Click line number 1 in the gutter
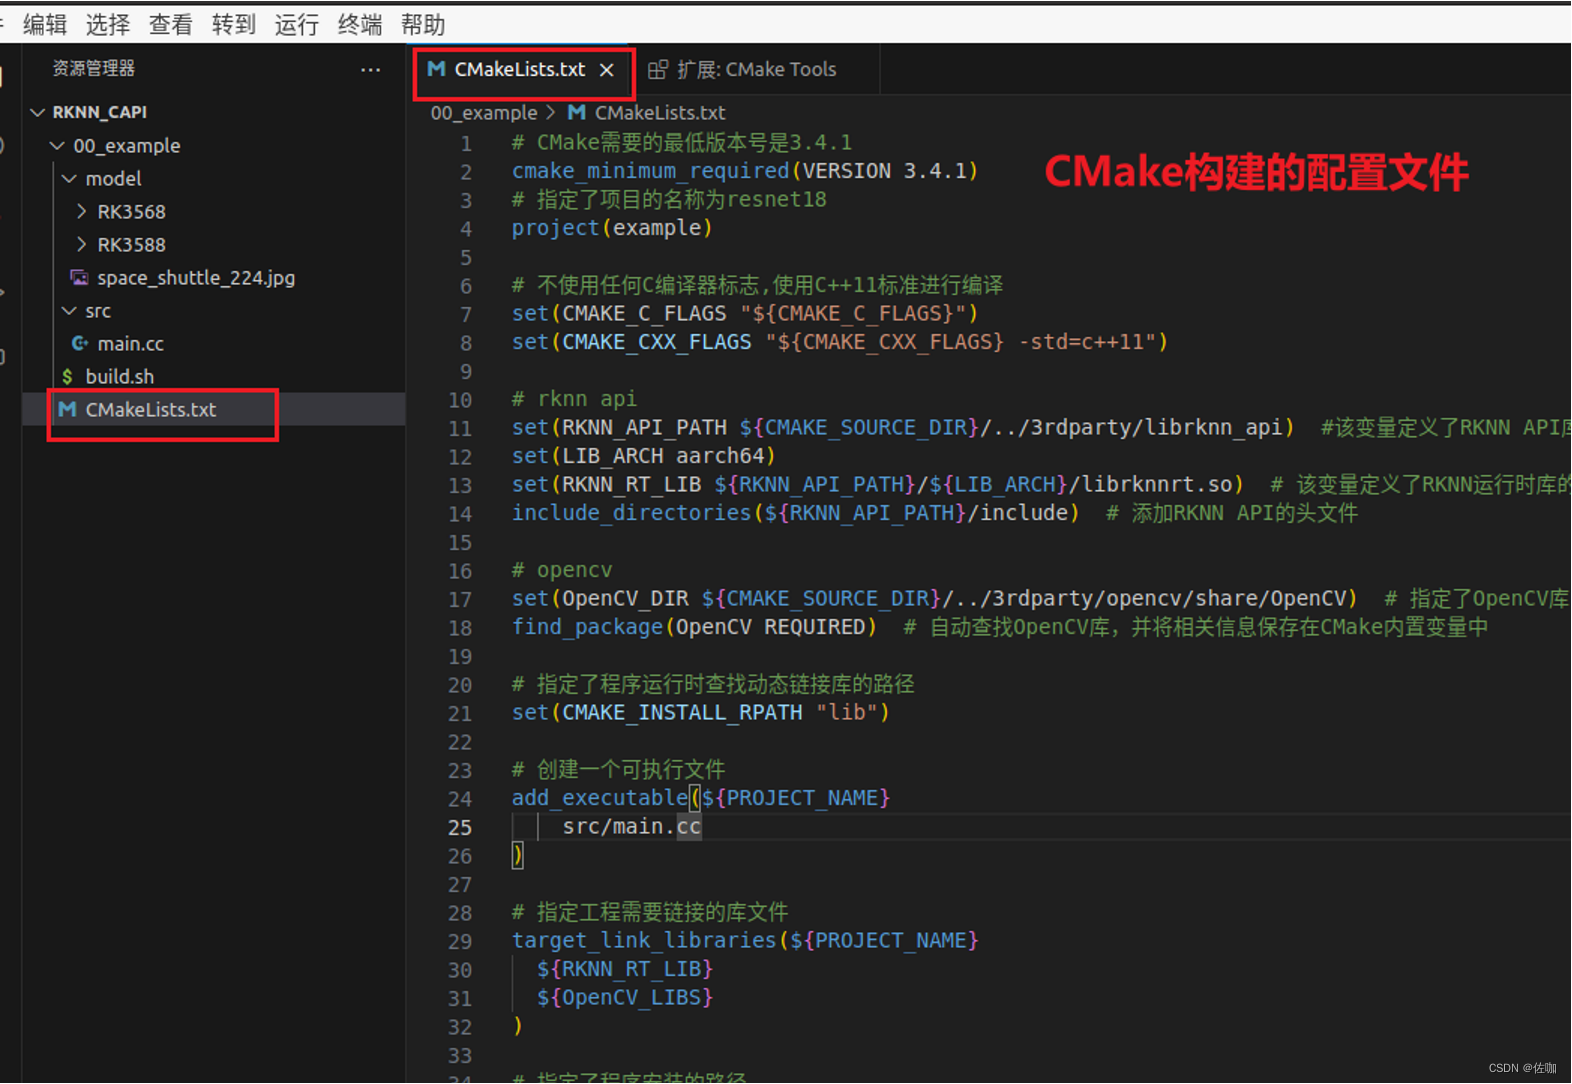Screen dimensions: 1572x1084 [x=466, y=143]
